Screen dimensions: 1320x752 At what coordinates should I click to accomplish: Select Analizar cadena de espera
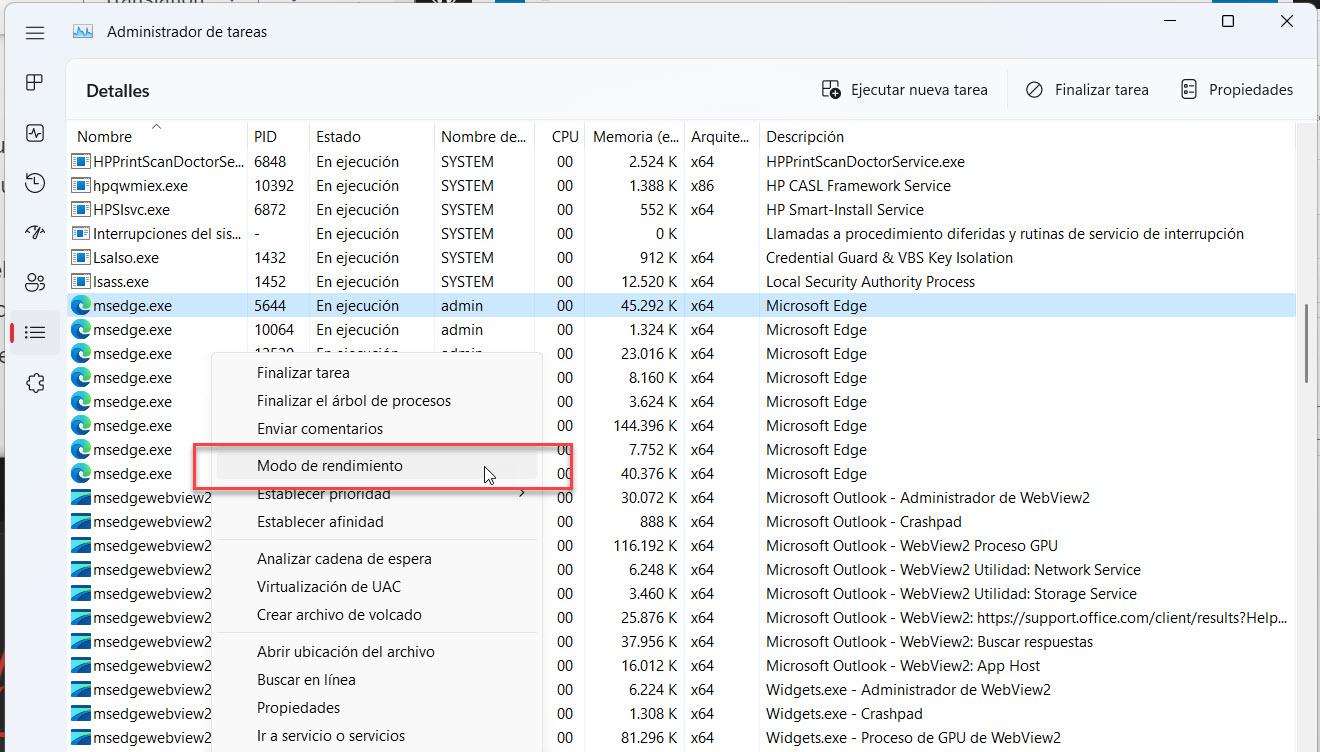[x=376, y=559]
